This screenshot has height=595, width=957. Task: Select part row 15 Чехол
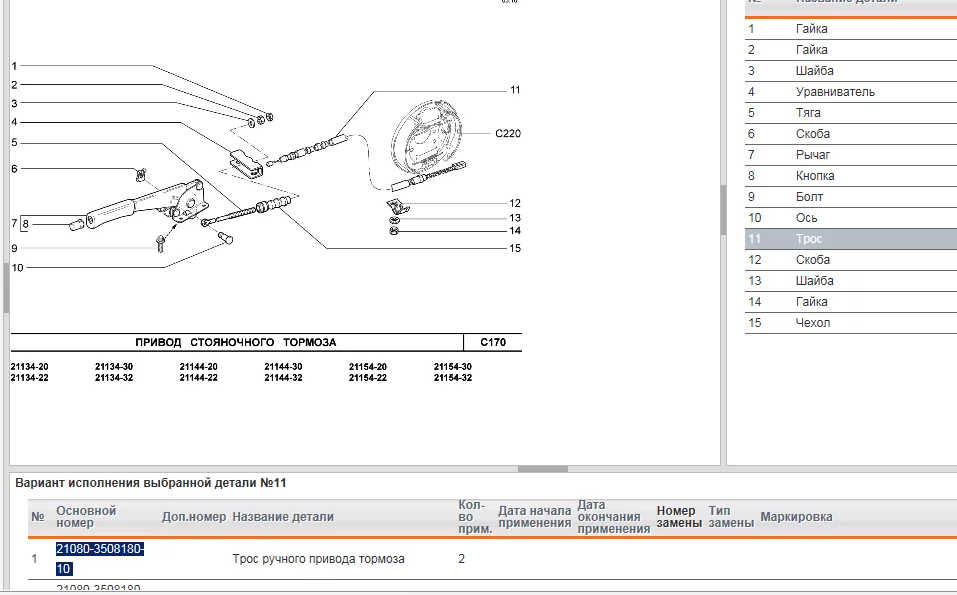tap(851, 323)
